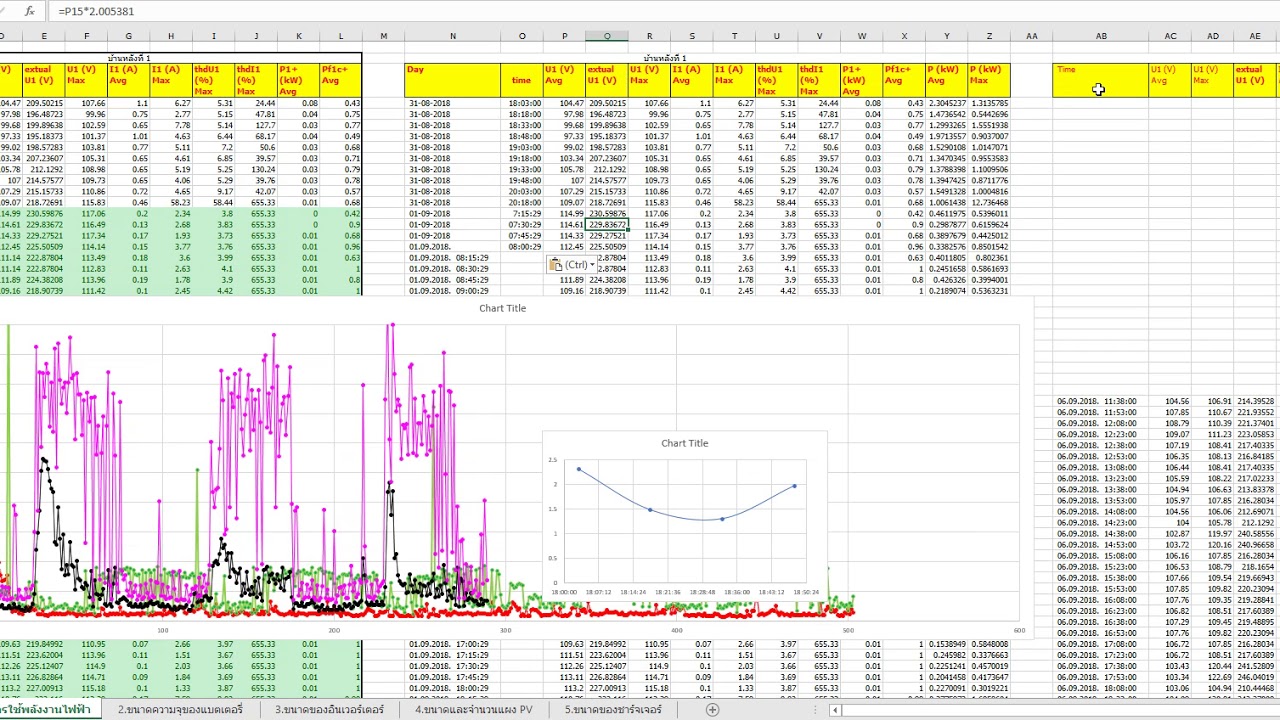Screen dimensions: 1280x720
Task: Select column Z header
Action: coord(989,36)
